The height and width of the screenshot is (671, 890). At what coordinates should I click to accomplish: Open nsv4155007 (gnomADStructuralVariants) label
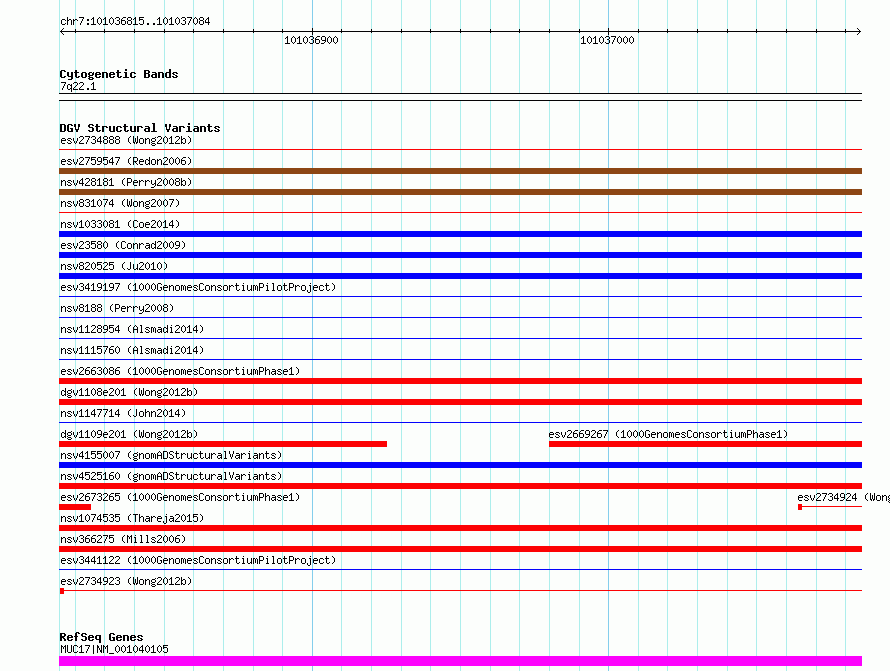click(x=171, y=455)
